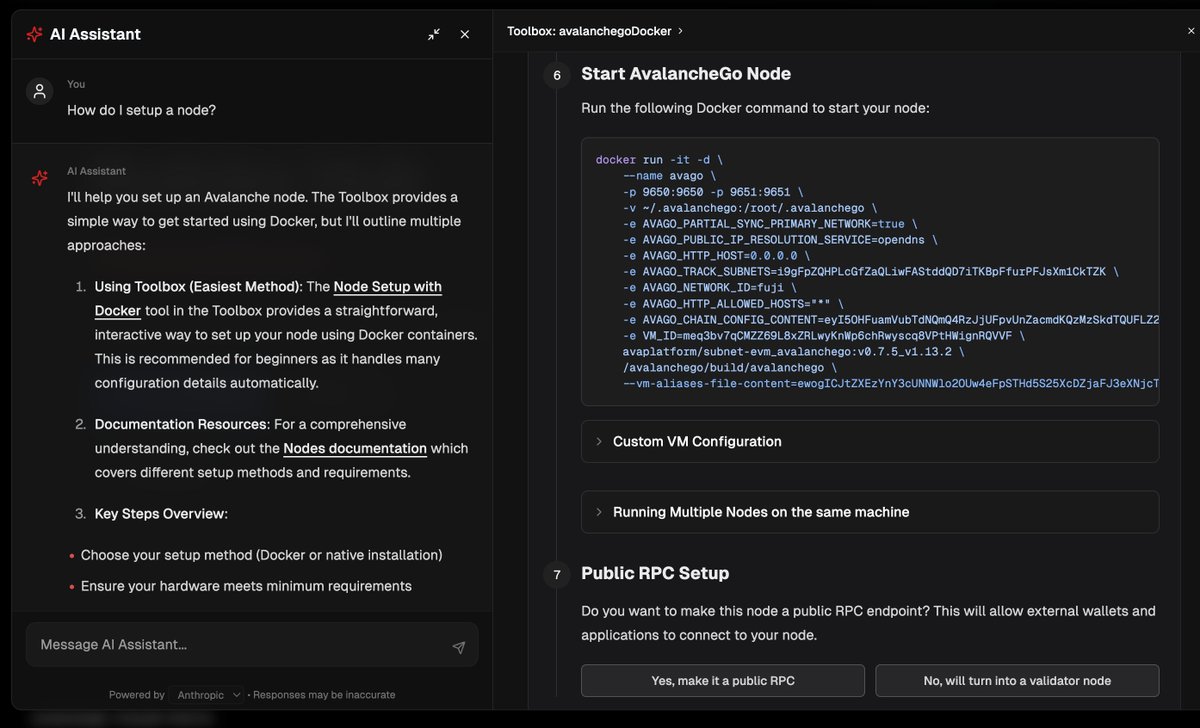Click the AVAGO_NETWORK_ID=fuji code line
1200x728 pixels.
[710, 287]
